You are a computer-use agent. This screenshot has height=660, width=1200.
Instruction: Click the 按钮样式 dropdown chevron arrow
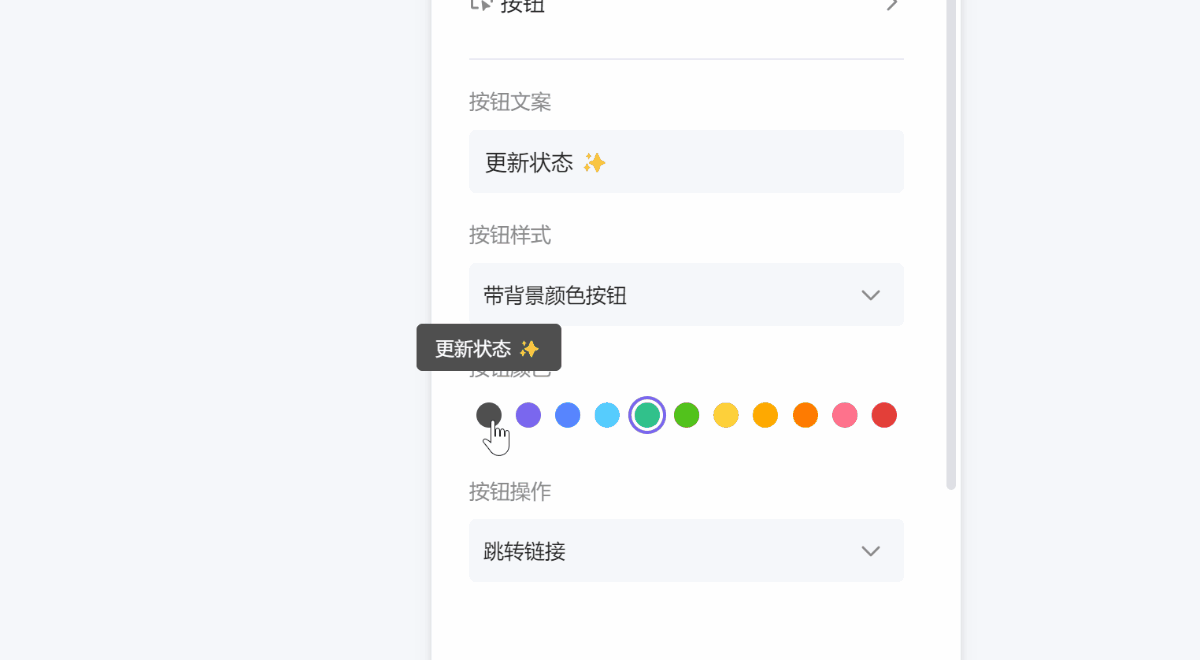pos(870,294)
